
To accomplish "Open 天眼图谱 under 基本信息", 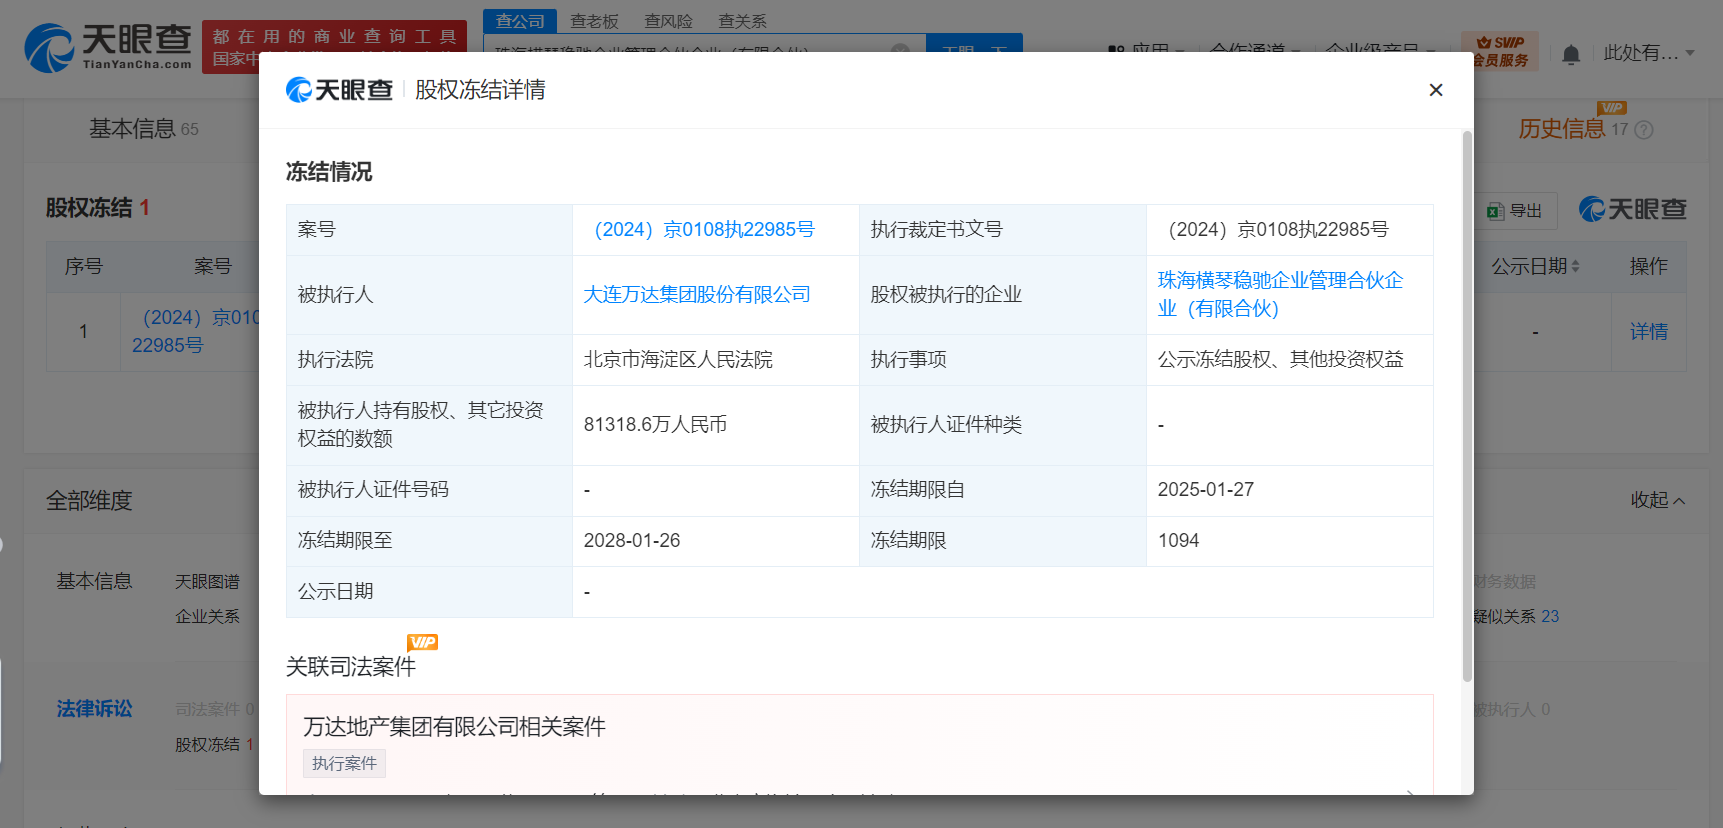I will tap(207, 582).
